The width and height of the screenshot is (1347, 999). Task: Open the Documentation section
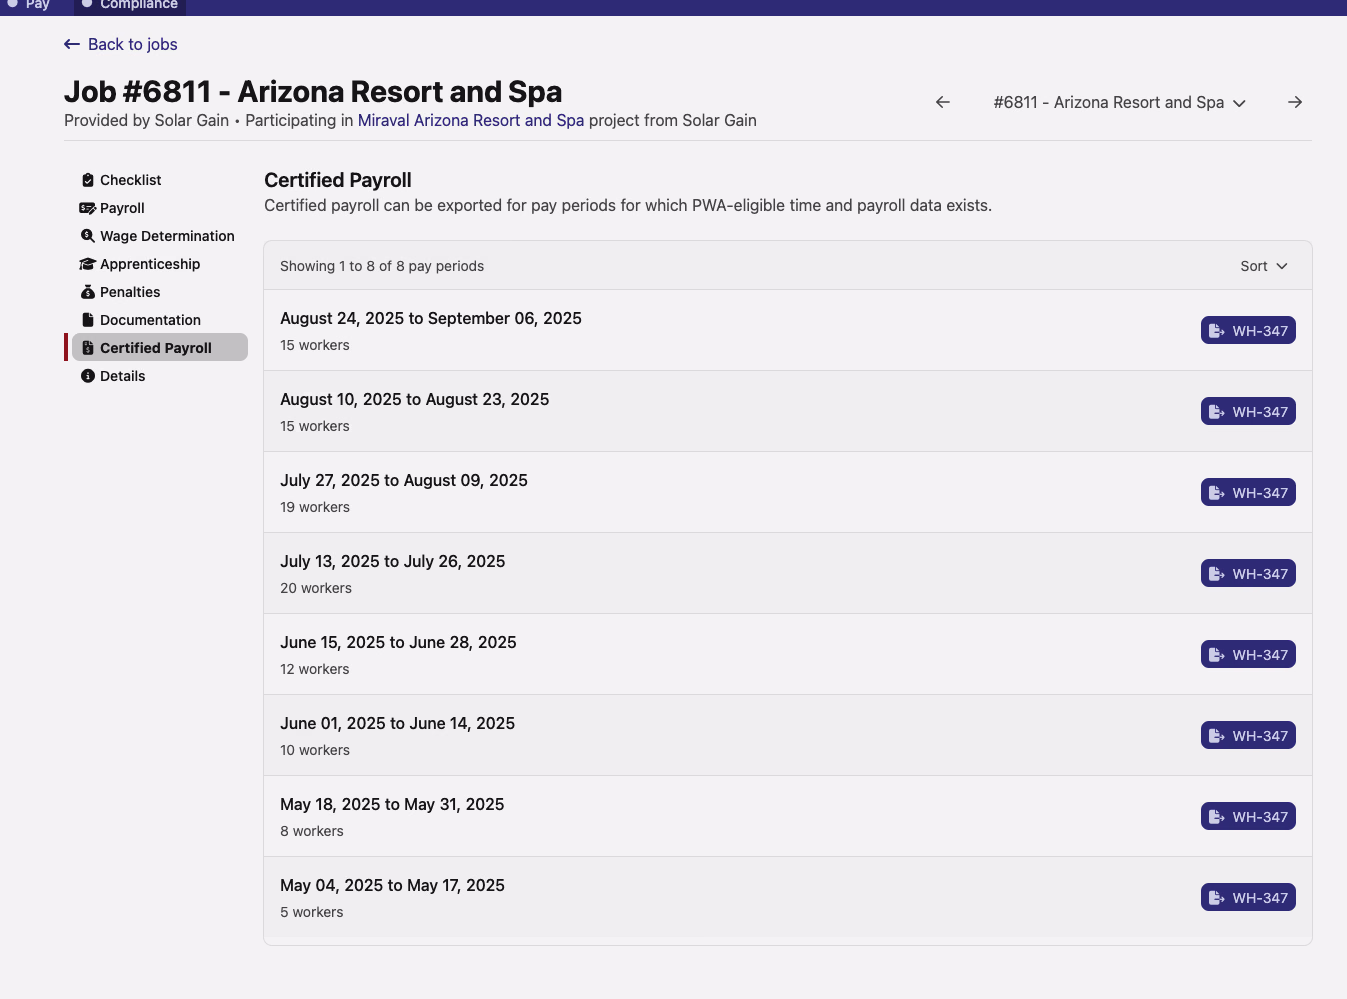pyautogui.click(x=159, y=320)
